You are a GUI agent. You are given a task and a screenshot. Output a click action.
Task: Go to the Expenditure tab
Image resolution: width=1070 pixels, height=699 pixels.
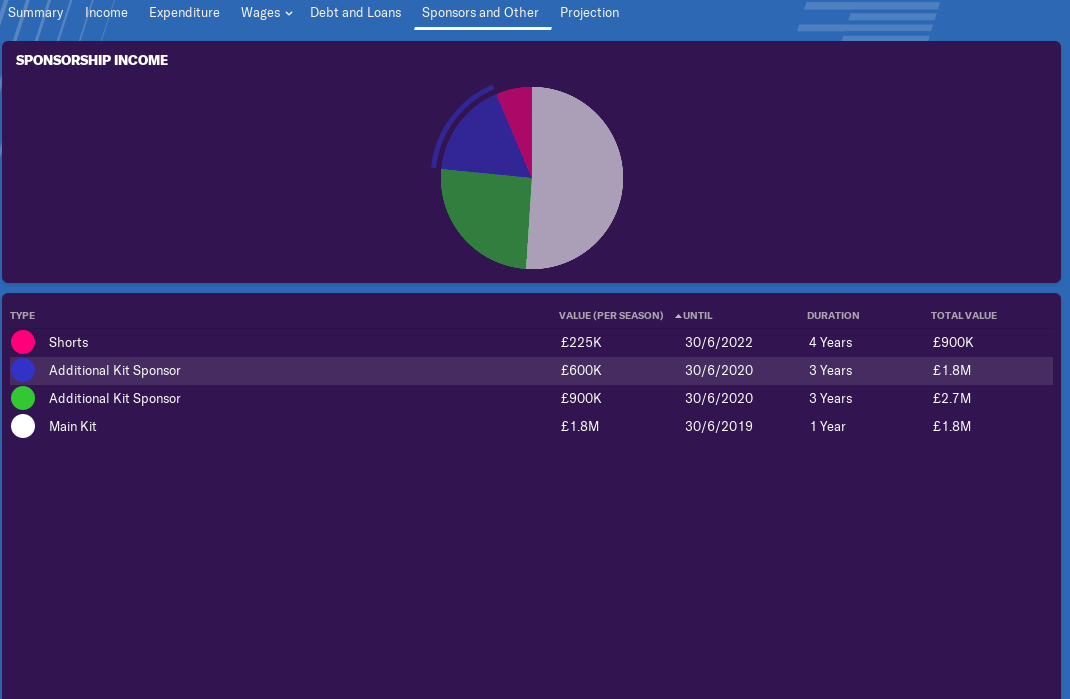pyautogui.click(x=184, y=13)
